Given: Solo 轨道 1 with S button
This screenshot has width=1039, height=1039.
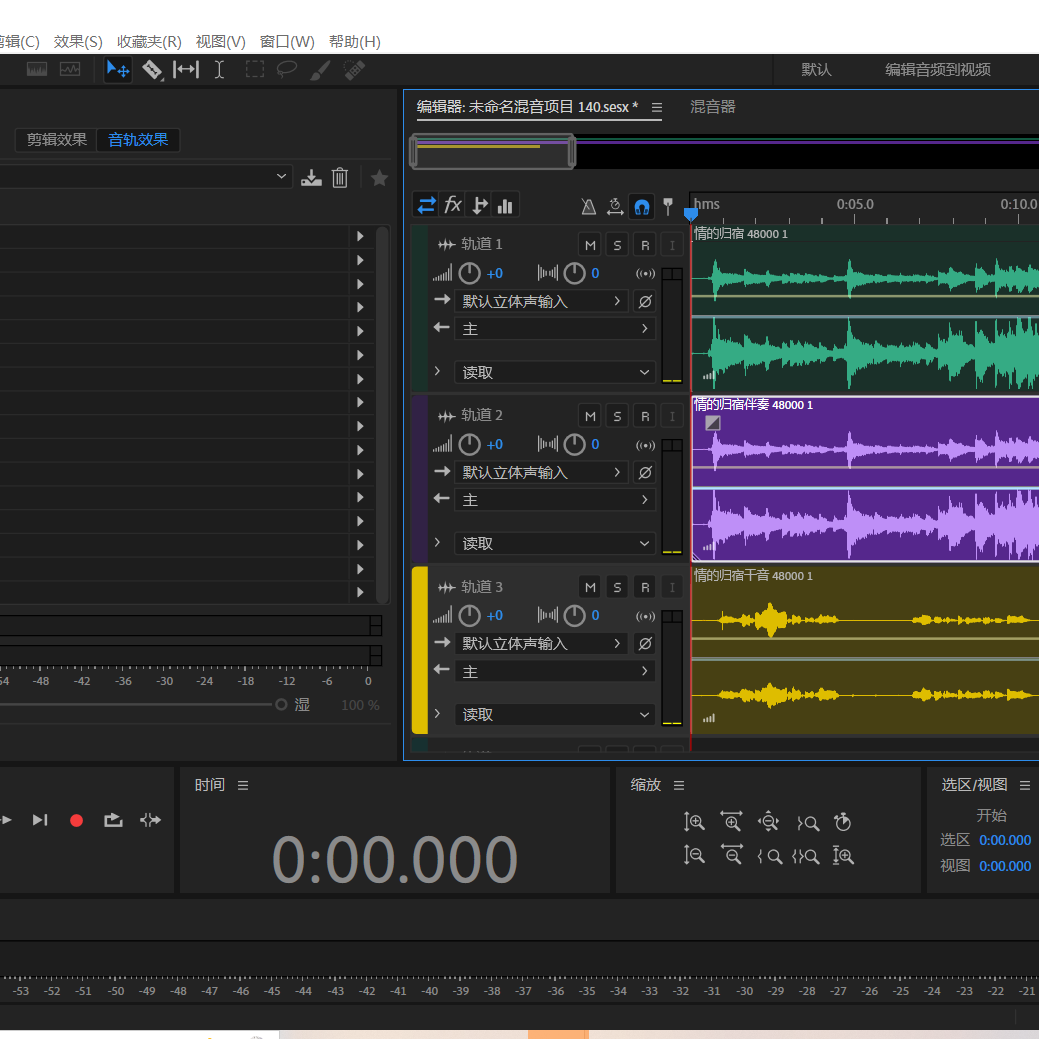Looking at the screenshot, I should (x=618, y=245).
